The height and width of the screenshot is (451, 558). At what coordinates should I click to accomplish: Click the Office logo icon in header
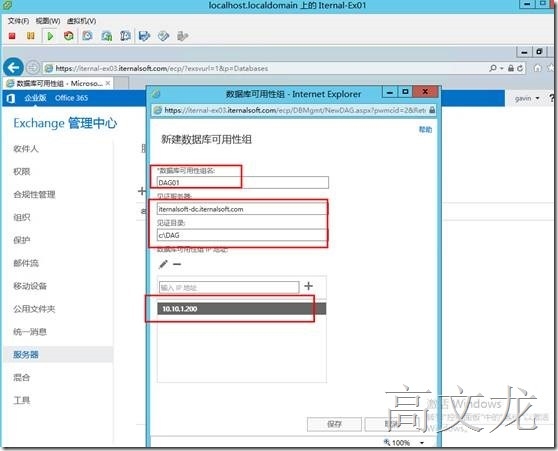11,98
